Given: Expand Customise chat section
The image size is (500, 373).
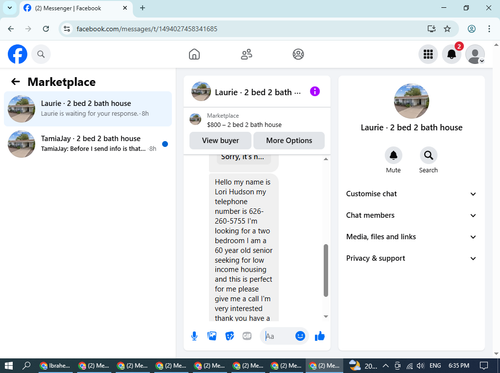Looking at the screenshot, I should point(411,194).
